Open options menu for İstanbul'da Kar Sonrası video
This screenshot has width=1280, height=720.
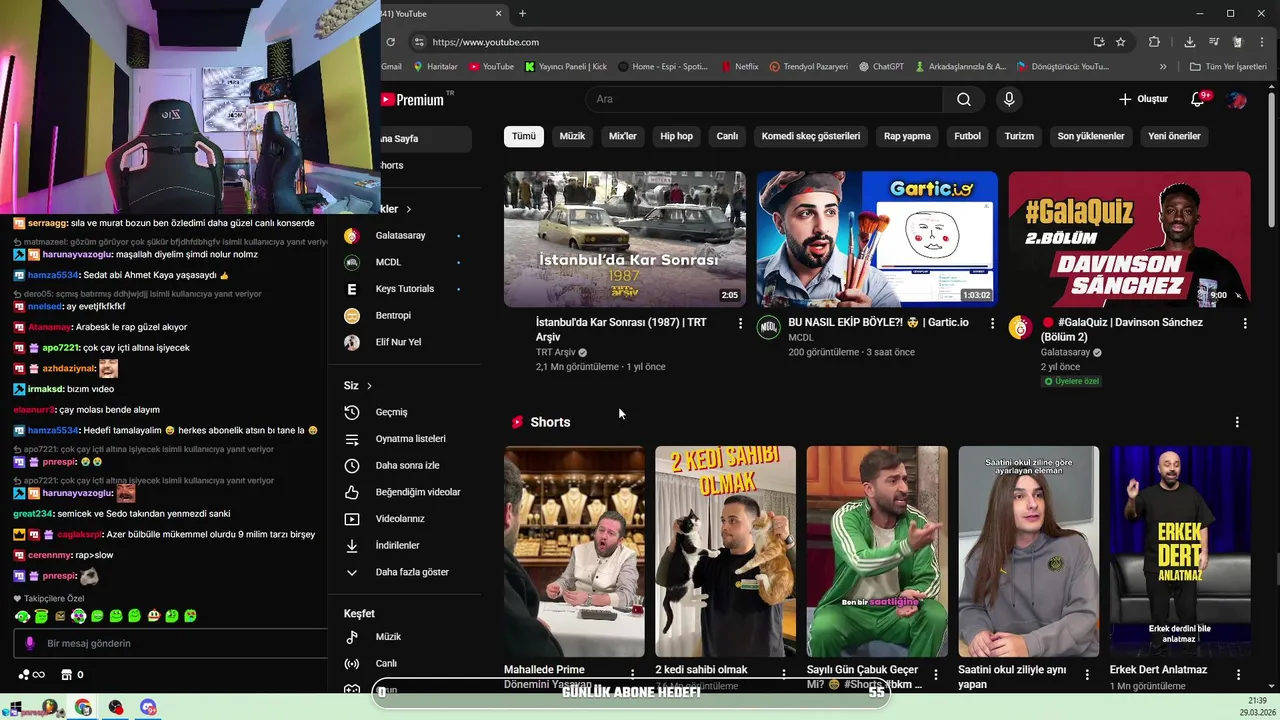740,323
